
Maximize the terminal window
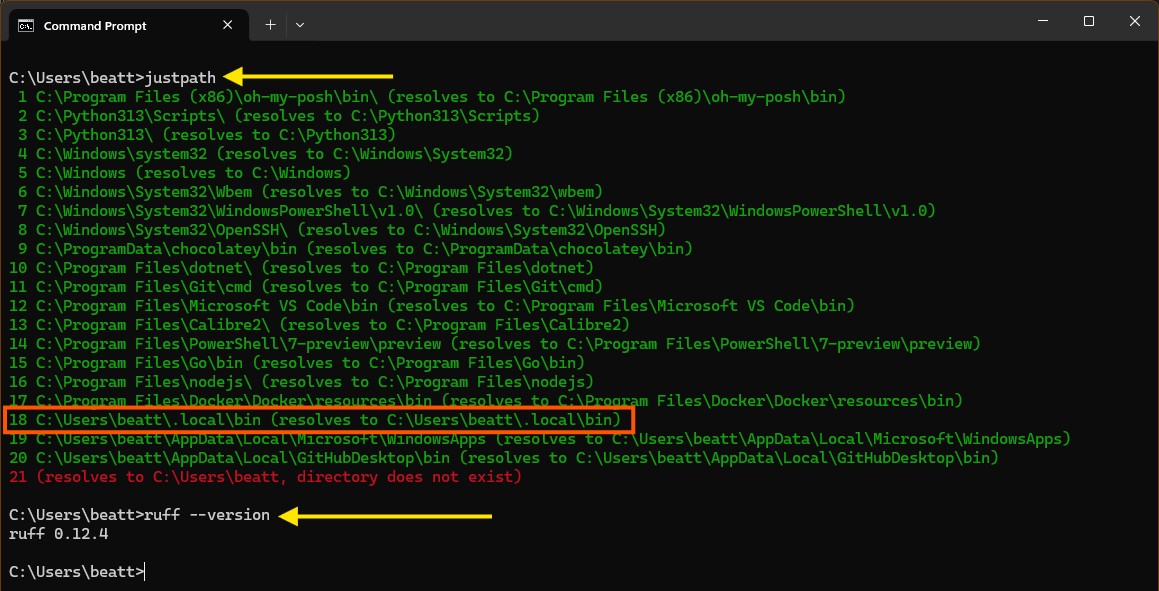point(1089,21)
